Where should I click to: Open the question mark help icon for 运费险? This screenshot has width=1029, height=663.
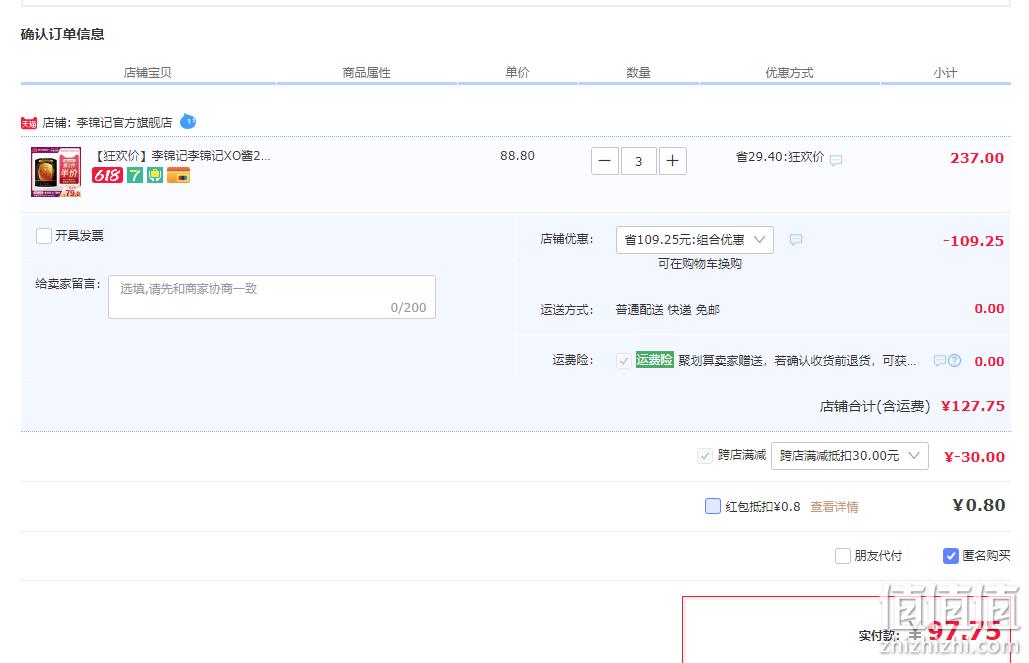point(955,360)
